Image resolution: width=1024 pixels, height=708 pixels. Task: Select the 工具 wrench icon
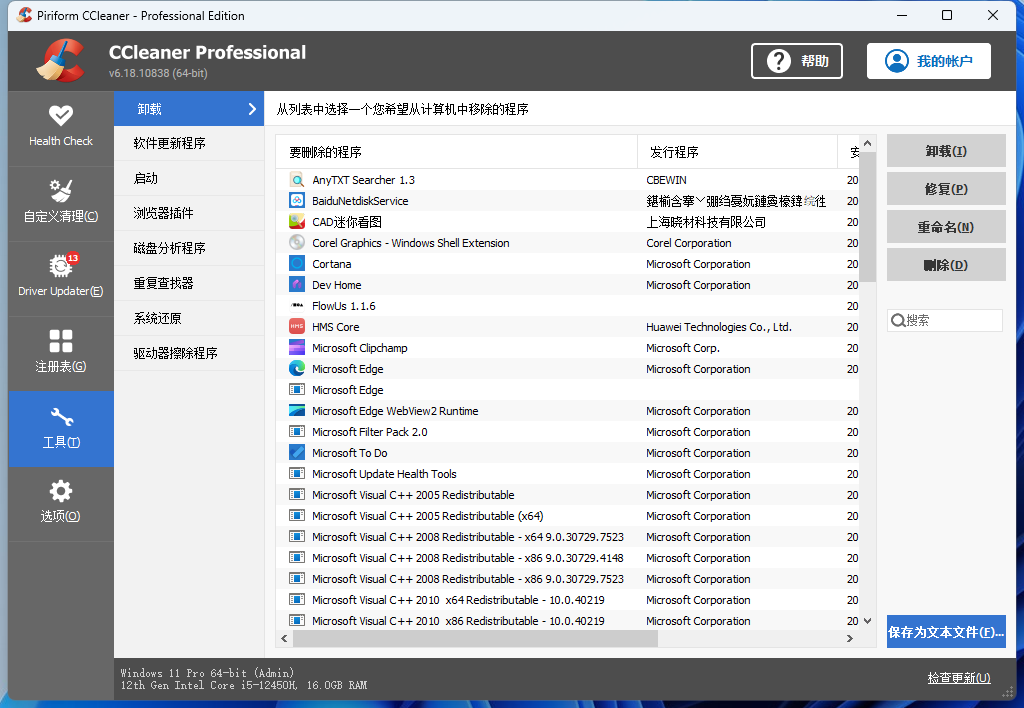61,417
